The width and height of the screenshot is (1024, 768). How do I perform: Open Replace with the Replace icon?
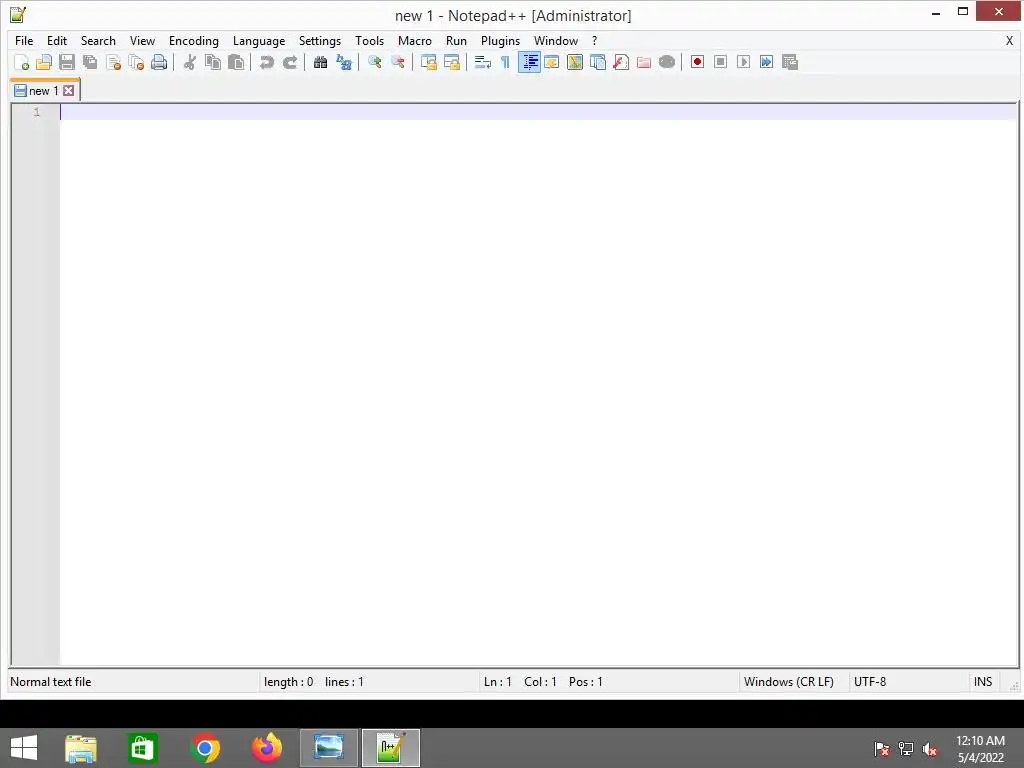[344, 62]
